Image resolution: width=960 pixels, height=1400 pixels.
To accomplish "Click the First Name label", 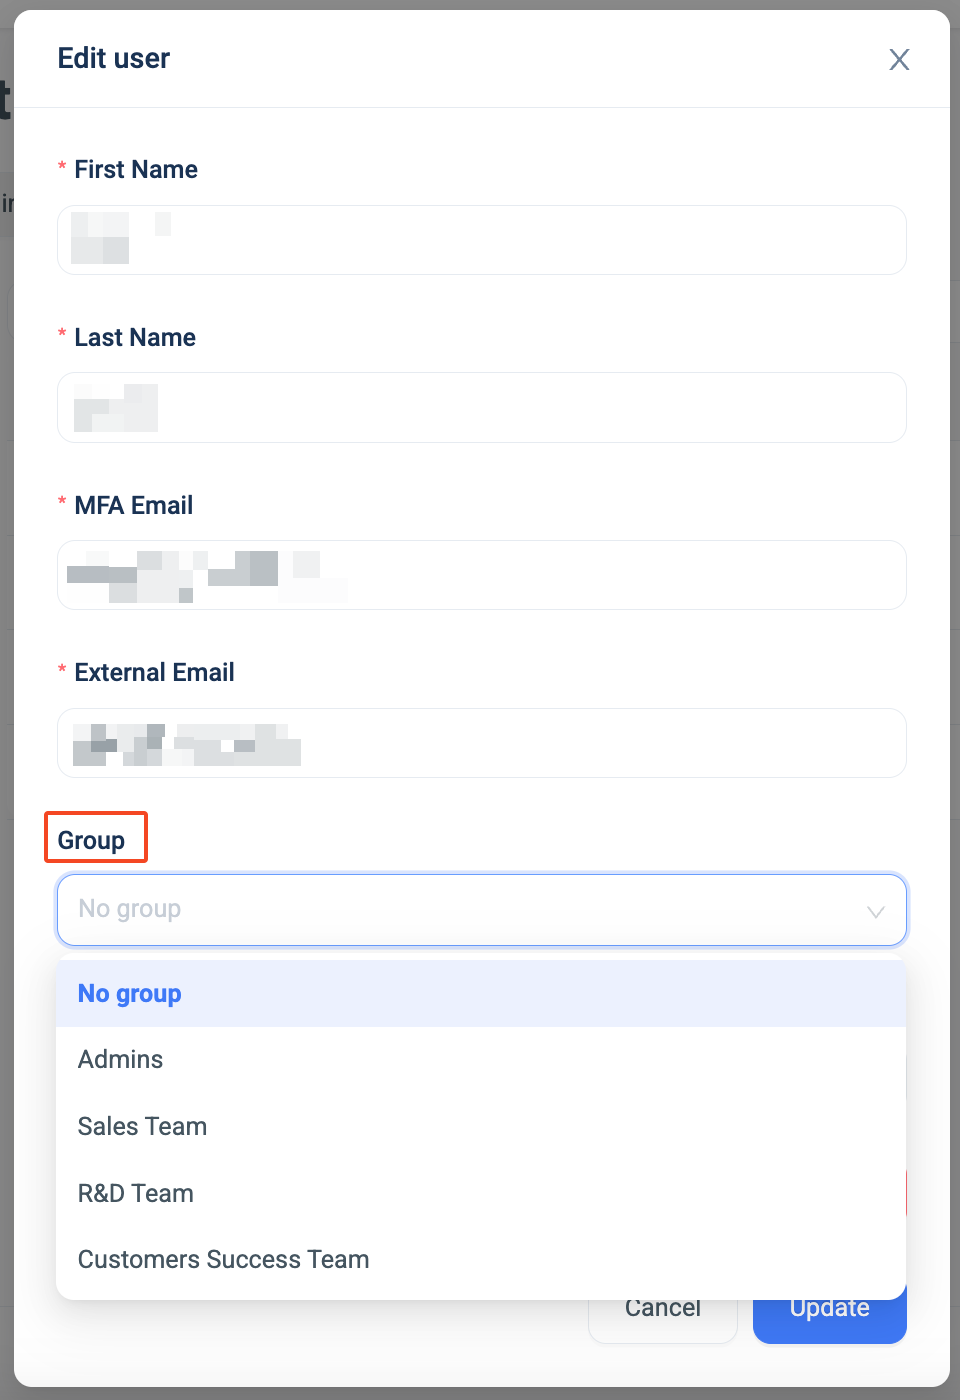I will 136,169.
